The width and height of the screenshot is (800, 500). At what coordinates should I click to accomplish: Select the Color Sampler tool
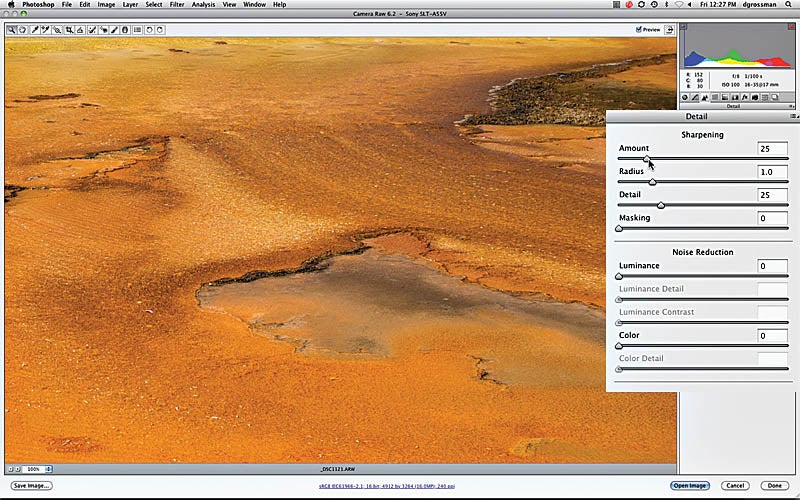pos(45,30)
